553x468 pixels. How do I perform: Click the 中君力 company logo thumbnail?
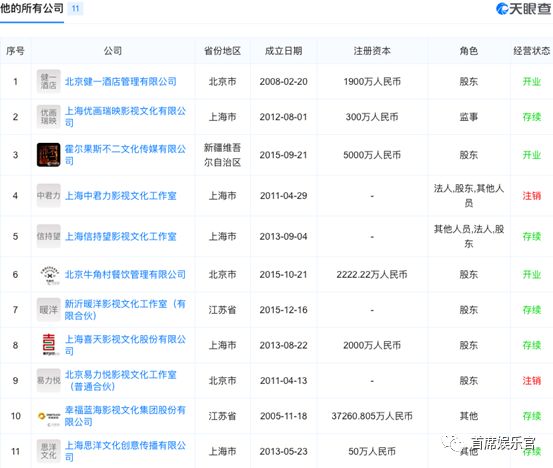pos(49,195)
